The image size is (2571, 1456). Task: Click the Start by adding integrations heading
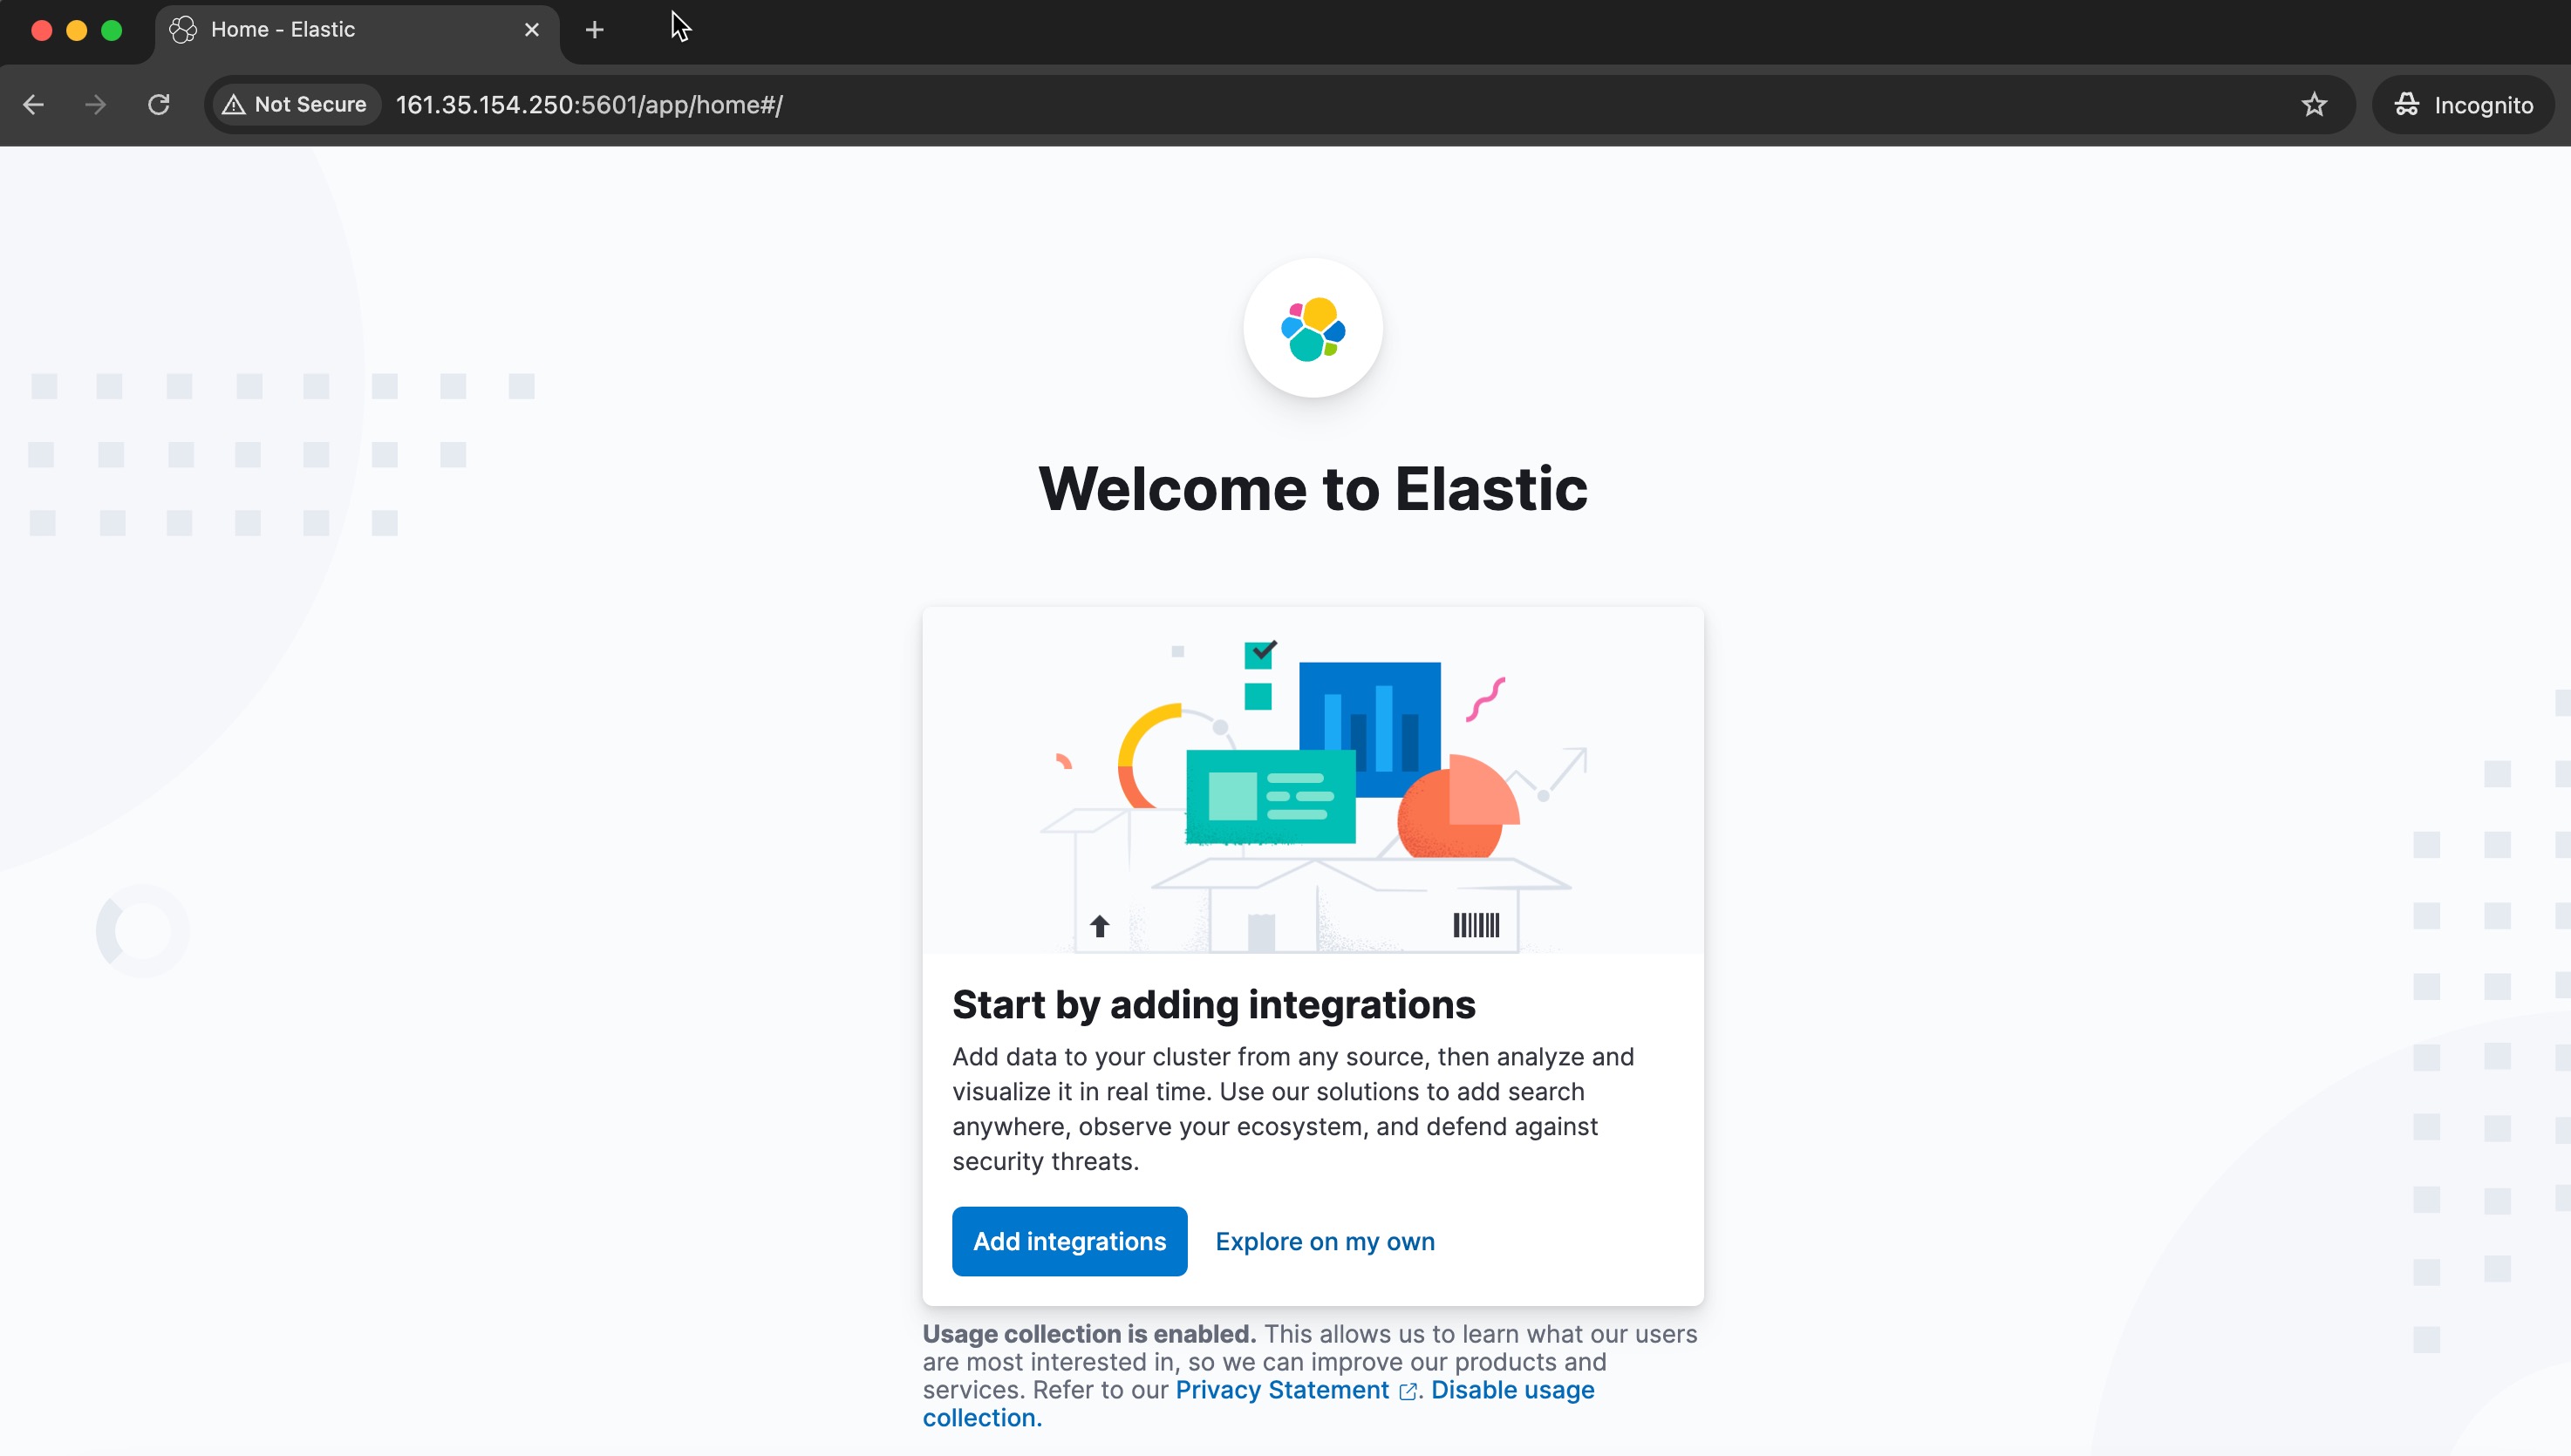coord(1213,1005)
